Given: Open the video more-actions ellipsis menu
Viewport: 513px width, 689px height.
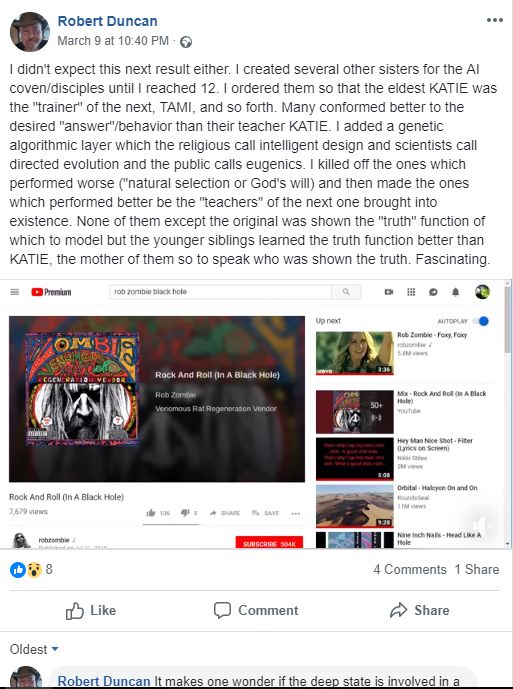Looking at the screenshot, I should pos(295,513).
